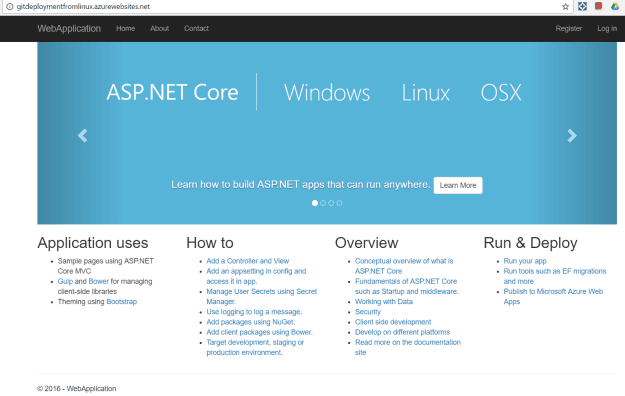Open the Google Drive extension icon
Image resolution: width=625 pixels, height=396 pixels.
click(x=615, y=6)
